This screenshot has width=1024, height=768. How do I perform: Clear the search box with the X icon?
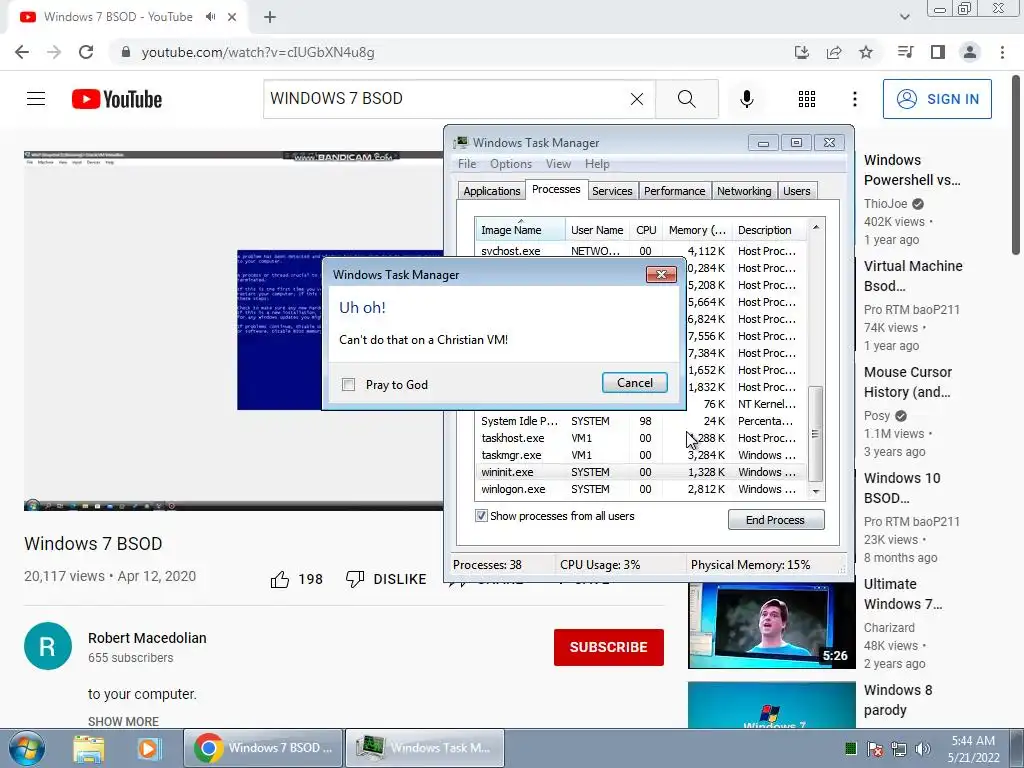(637, 99)
